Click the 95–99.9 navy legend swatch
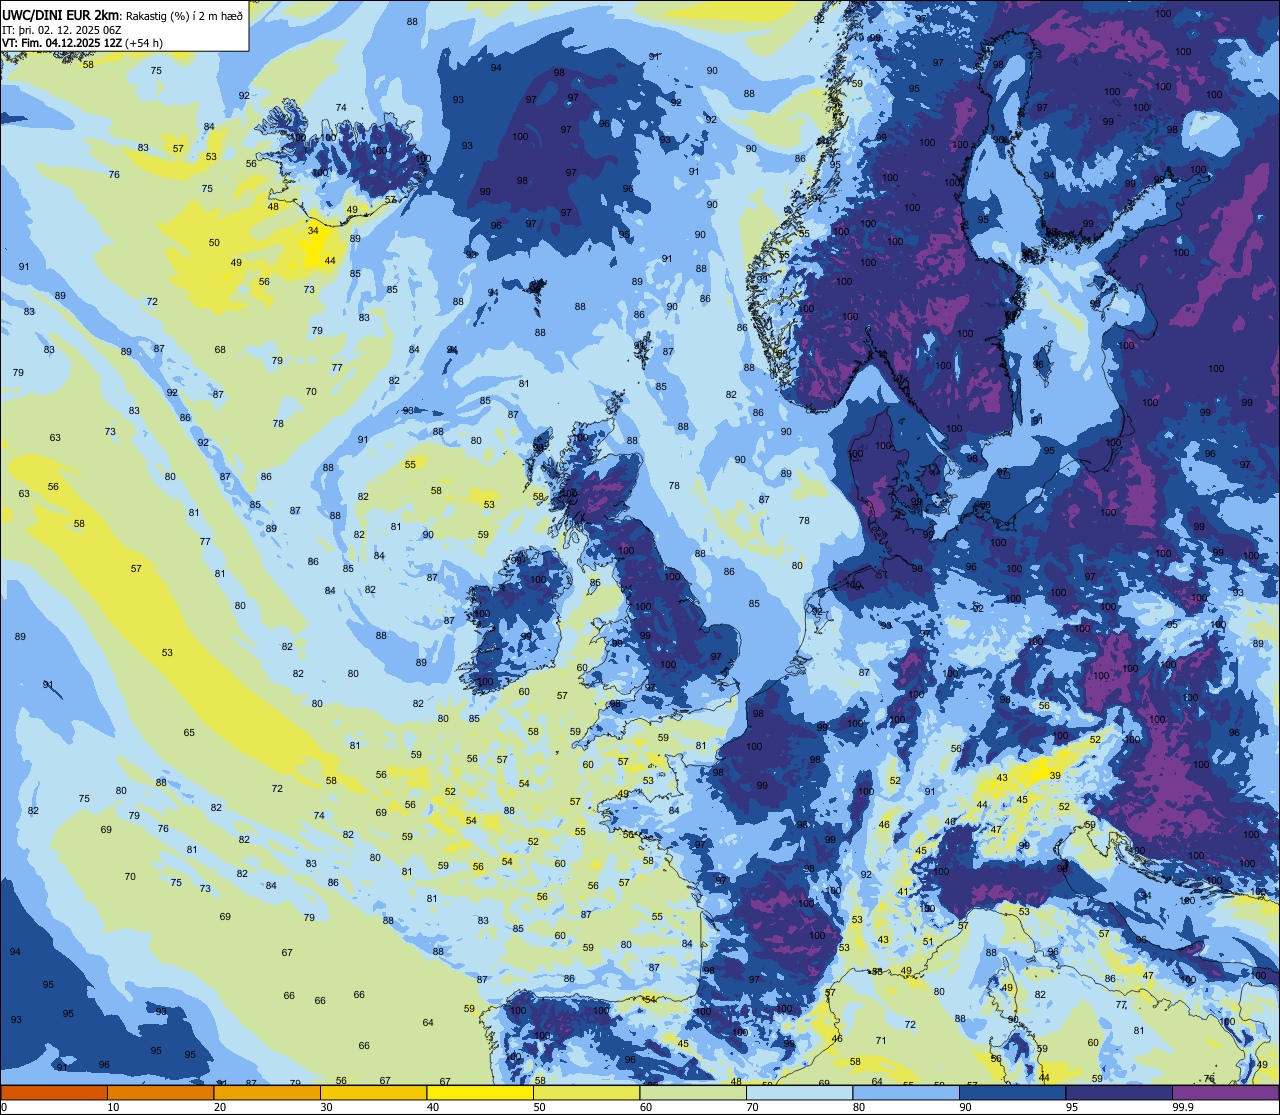Screen dimensions: 1280x1115 click(1119, 1092)
